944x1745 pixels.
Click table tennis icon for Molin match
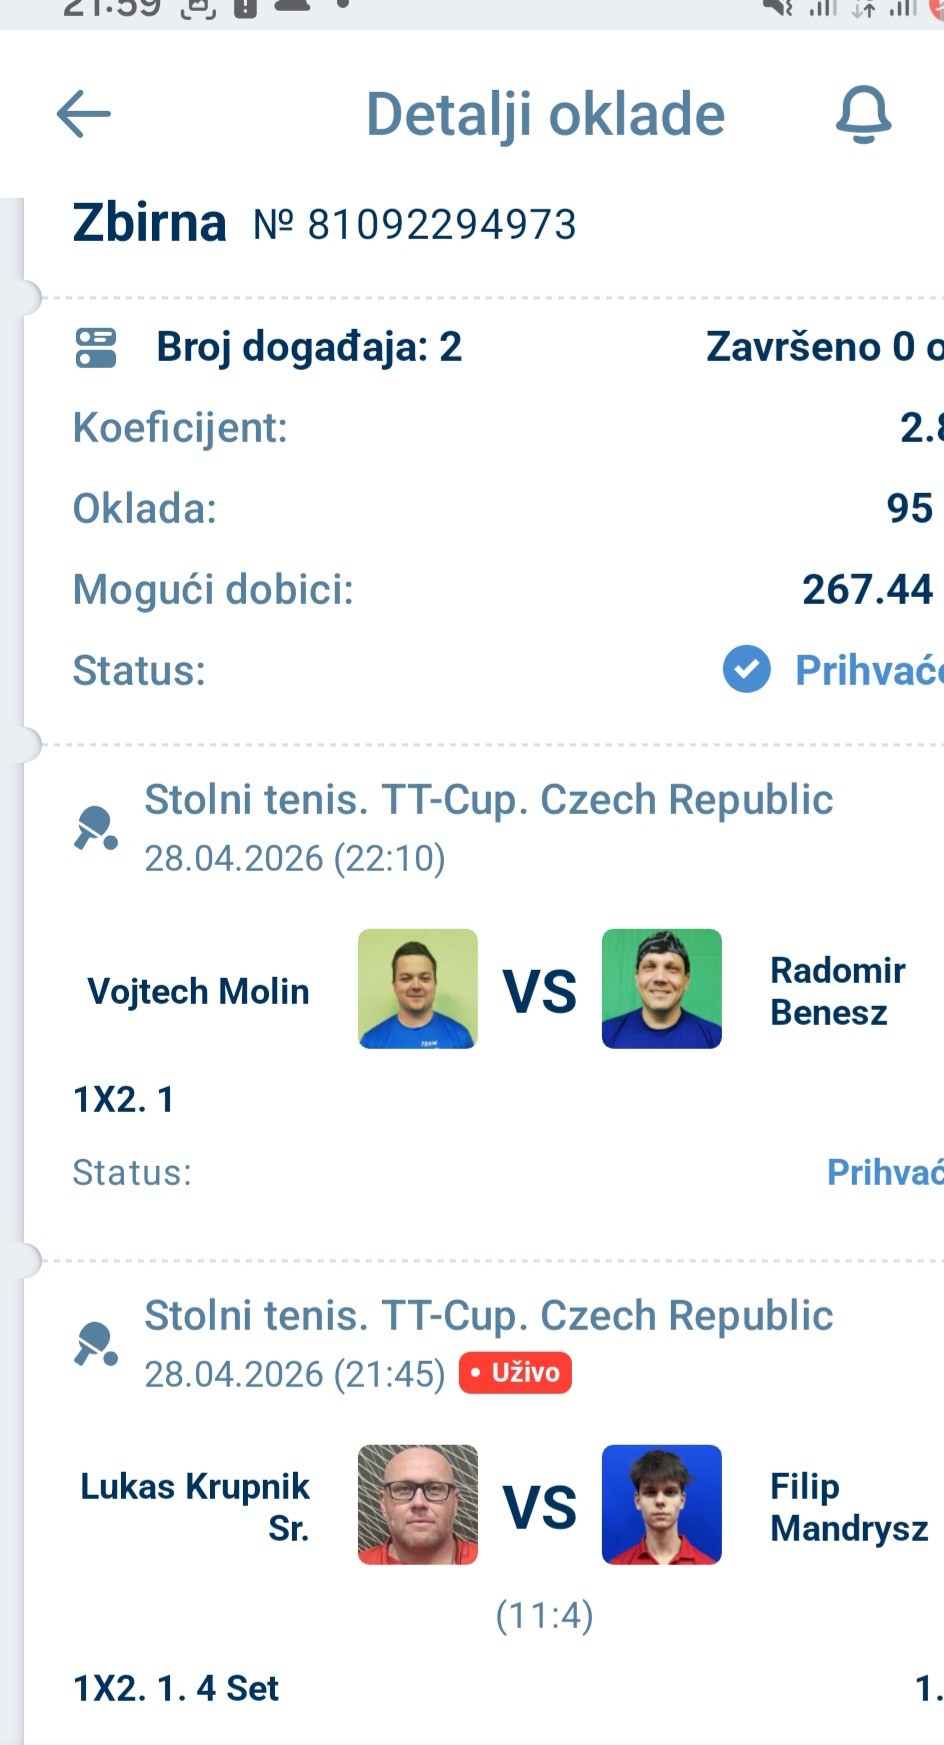coord(96,828)
